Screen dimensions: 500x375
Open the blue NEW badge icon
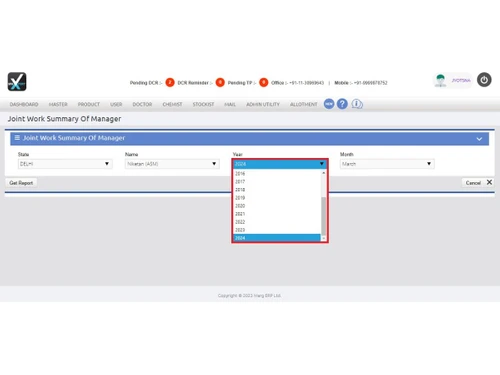[329, 104]
